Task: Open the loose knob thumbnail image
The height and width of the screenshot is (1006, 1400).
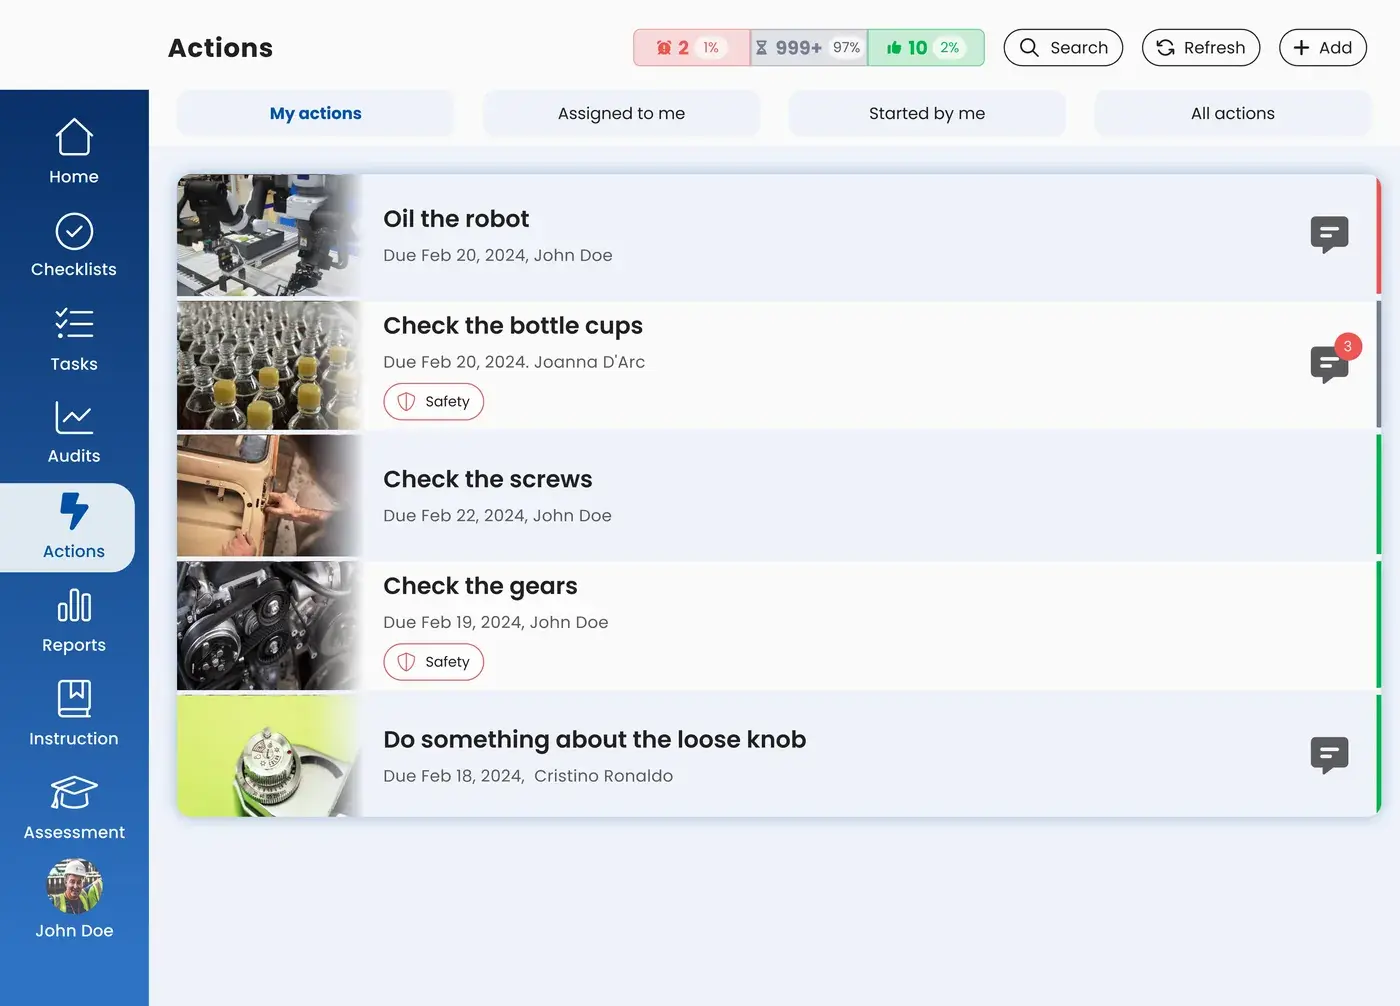Action: pos(268,756)
